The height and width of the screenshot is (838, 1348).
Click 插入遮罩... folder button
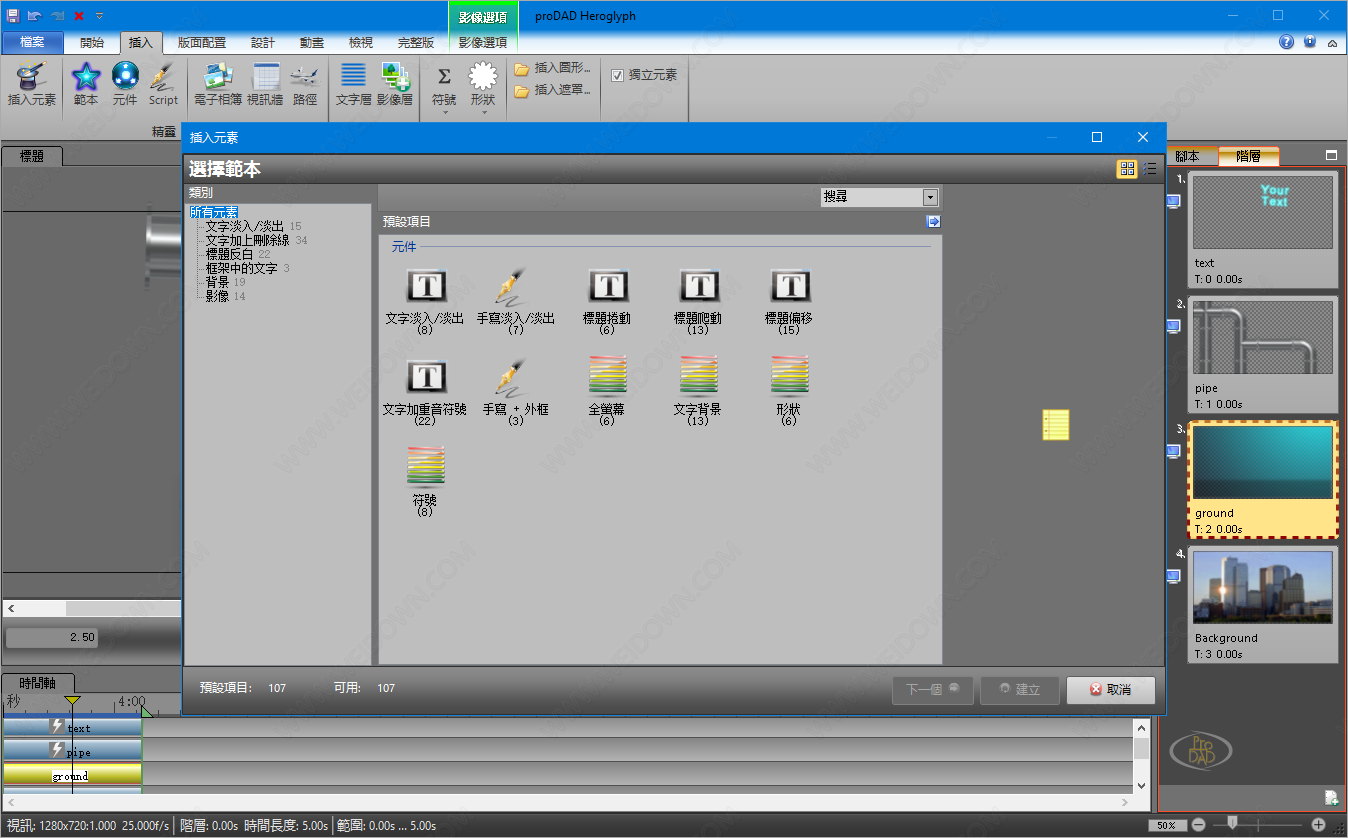click(x=552, y=90)
